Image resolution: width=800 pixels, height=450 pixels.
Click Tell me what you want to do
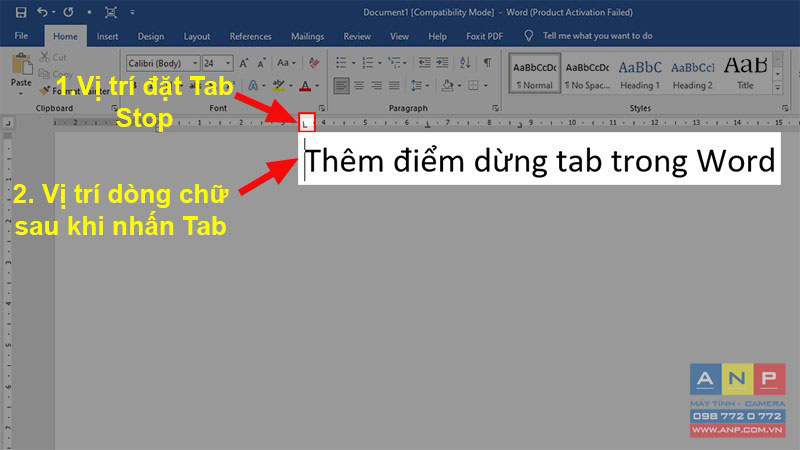tap(597, 36)
